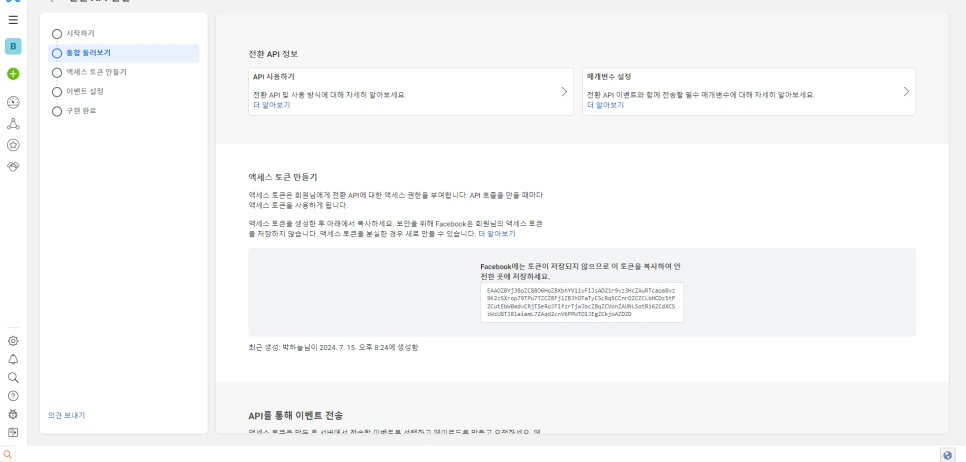The height and width of the screenshot is (462, 966).
Task: Open the bell notifications icon
Action: (13, 359)
